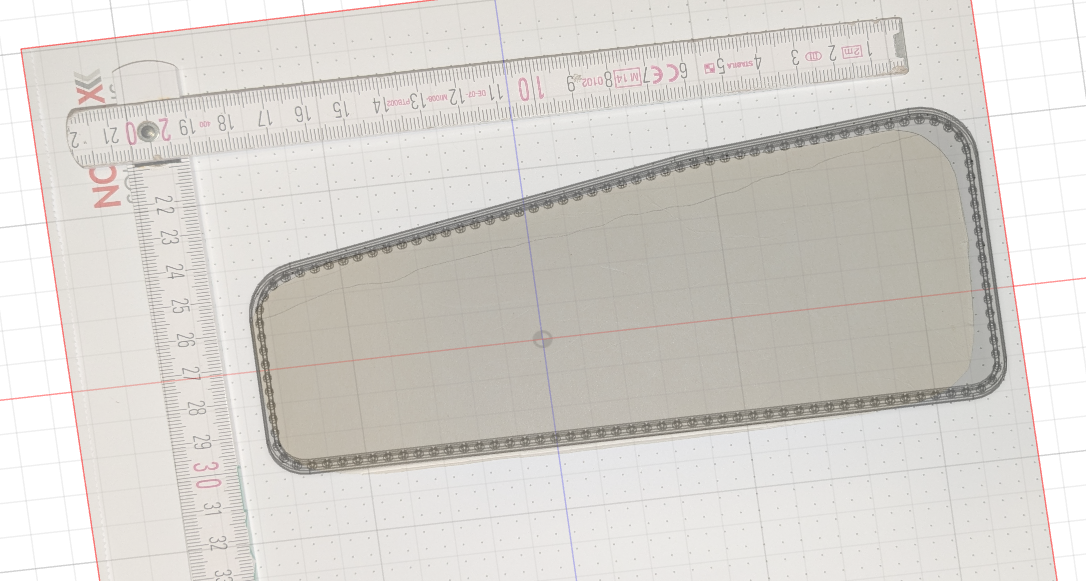Image resolution: width=1086 pixels, height=581 pixels.
Task: Select the red horizontal axis line
Action: point(150,380)
